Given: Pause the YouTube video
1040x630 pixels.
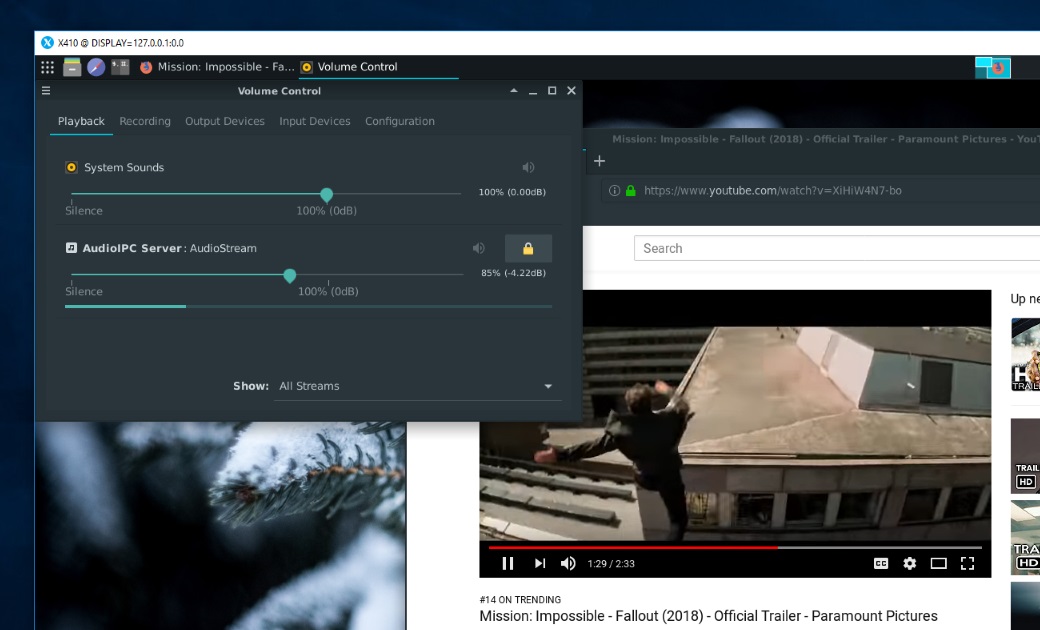Looking at the screenshot, I should click(x=508, y=563).
